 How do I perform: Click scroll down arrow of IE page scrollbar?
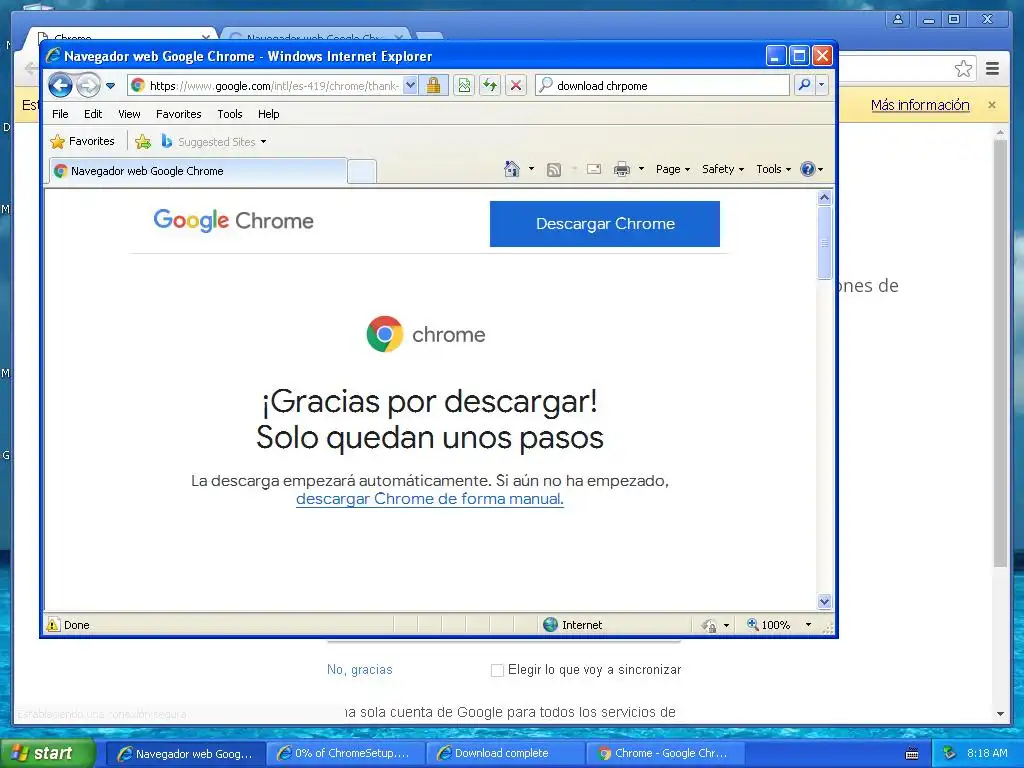[824, 601]
